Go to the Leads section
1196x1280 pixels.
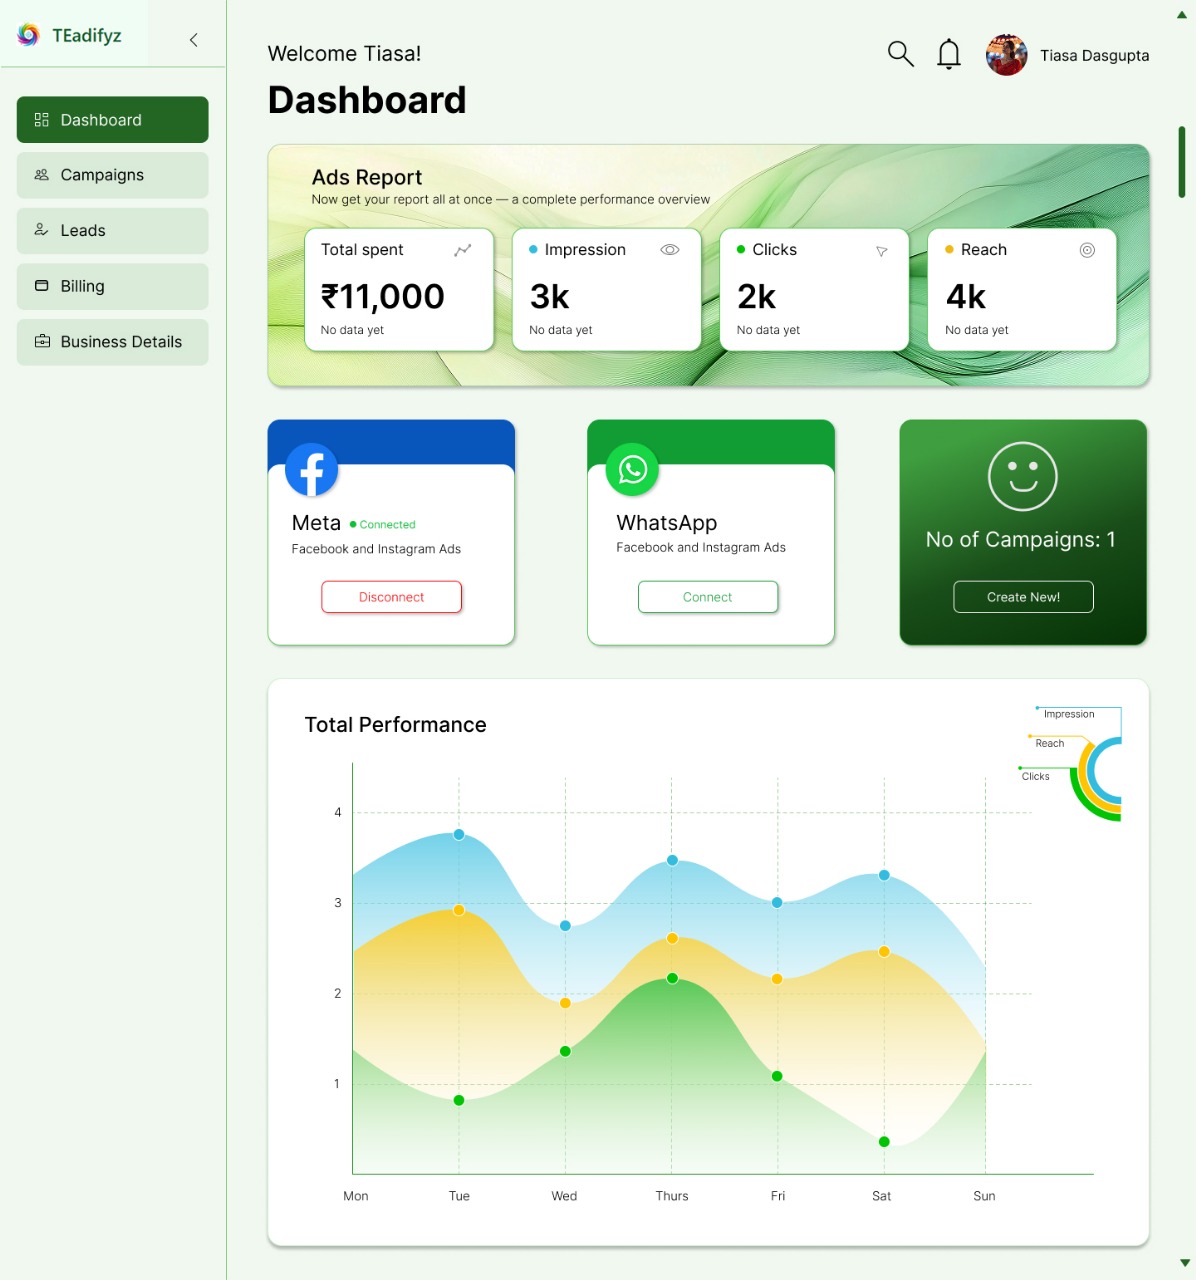(x=112, y=231)
